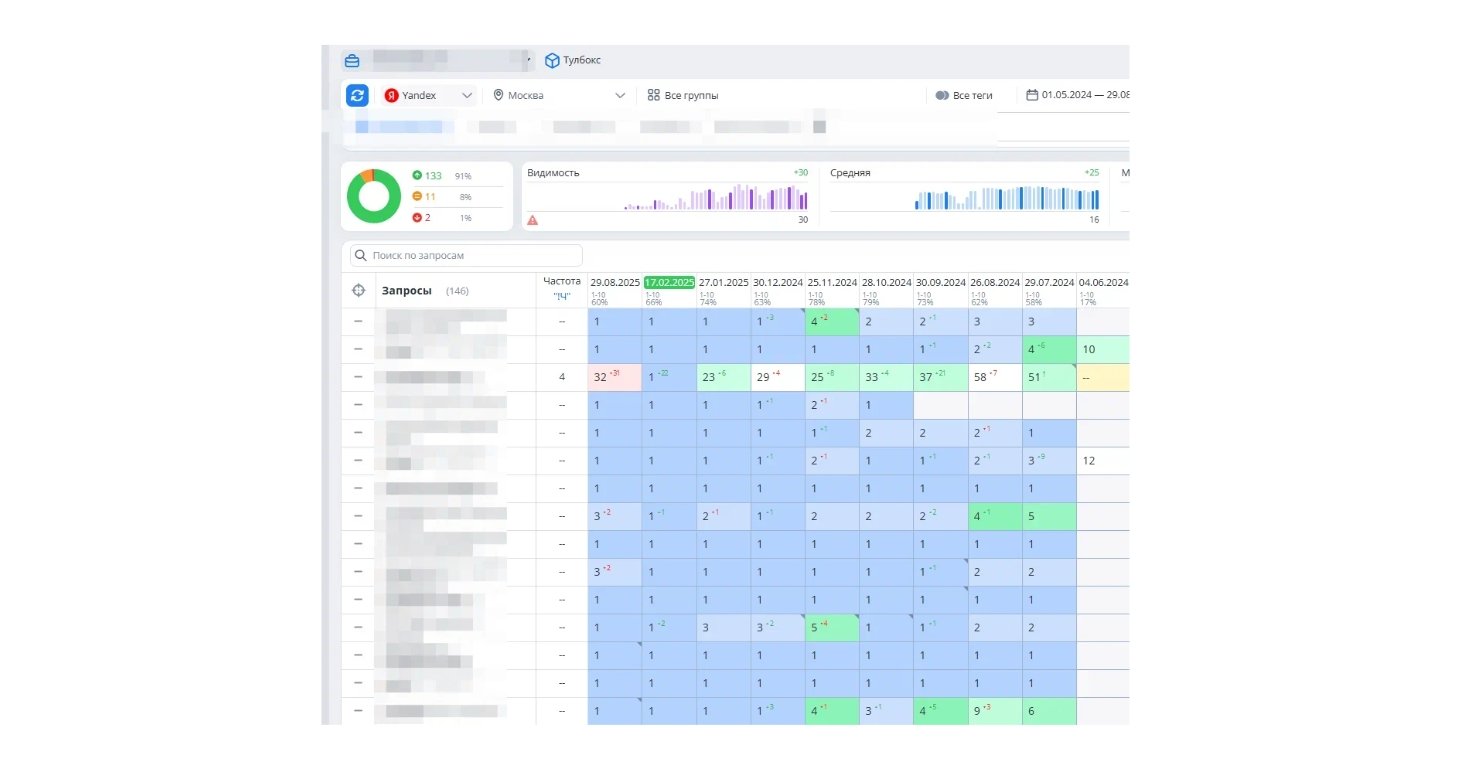Click the Поиск по запросам search field

(x=466, y=256)
